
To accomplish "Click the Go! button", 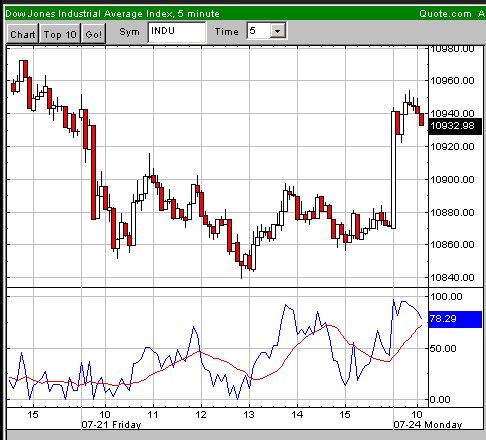I will pos(93,34).
